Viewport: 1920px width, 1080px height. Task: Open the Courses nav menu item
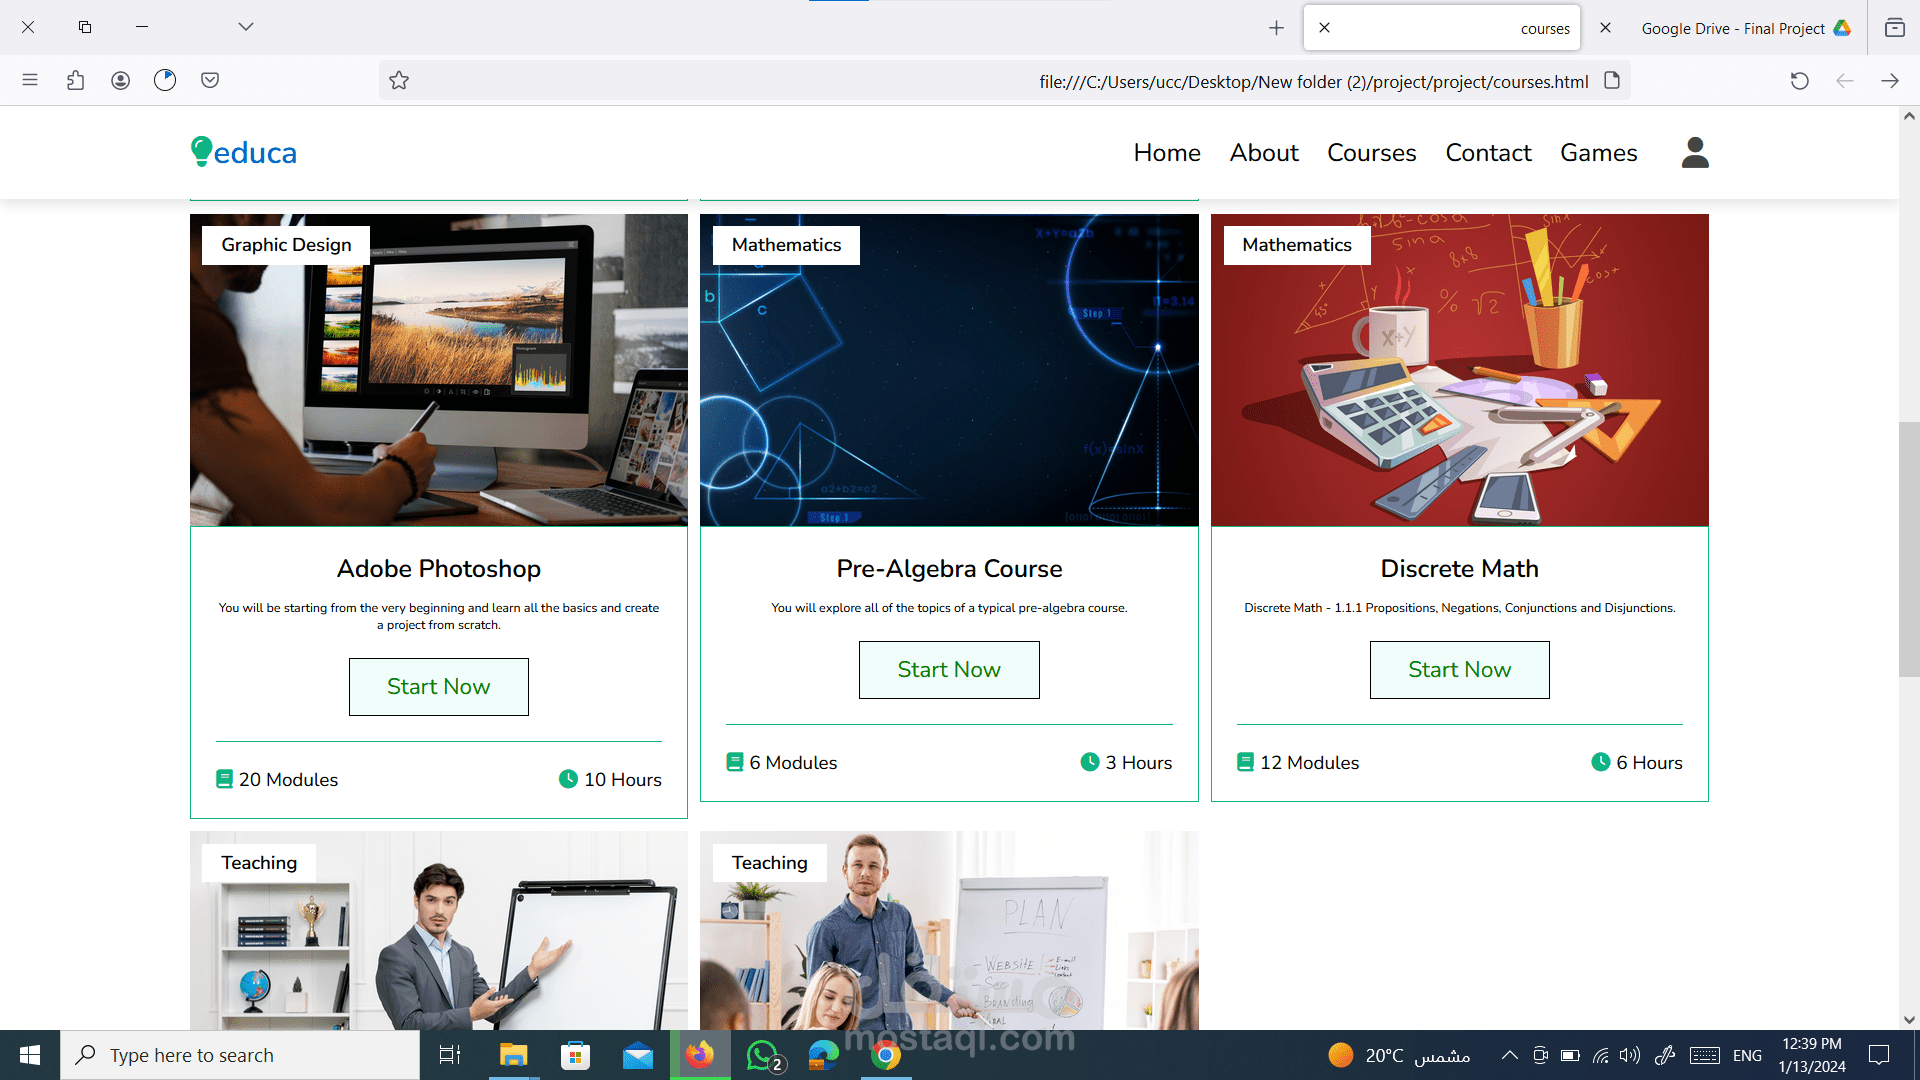click(x=1371, y=152)
